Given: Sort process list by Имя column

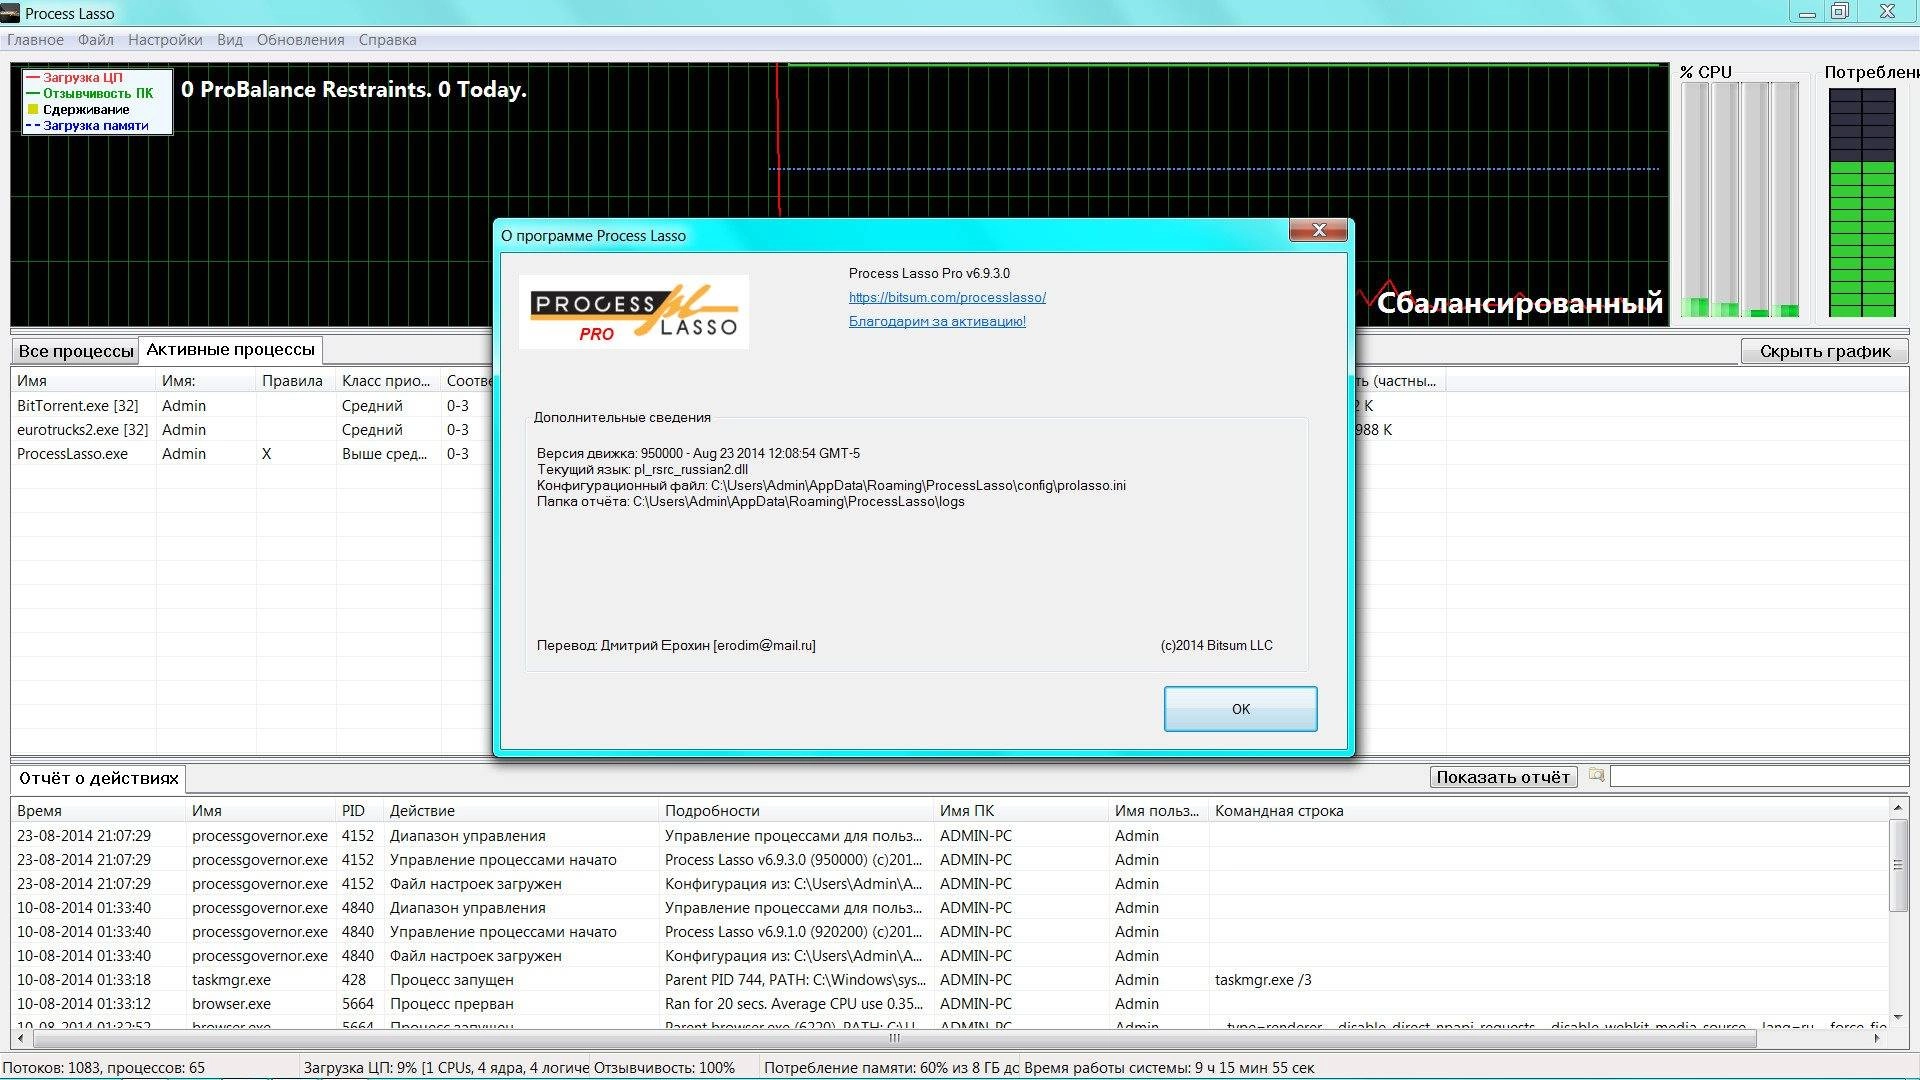Looking at the screenshot, I should tap(83, 381).
